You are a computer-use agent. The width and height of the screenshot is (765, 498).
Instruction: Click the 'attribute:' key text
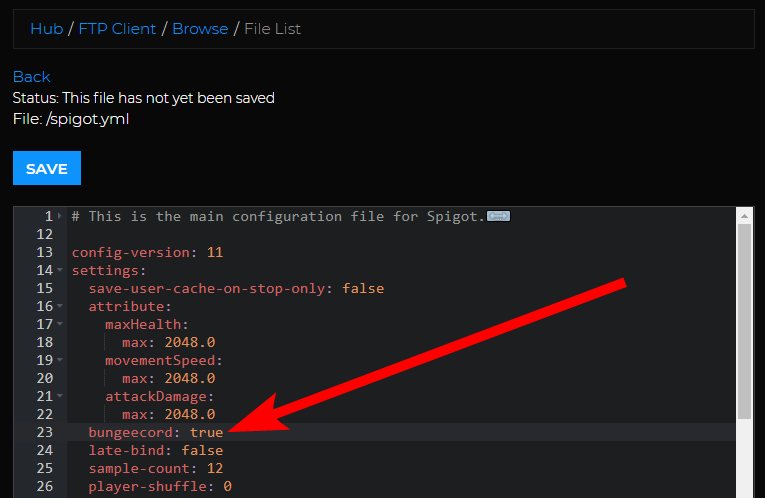tap(130, 306)
